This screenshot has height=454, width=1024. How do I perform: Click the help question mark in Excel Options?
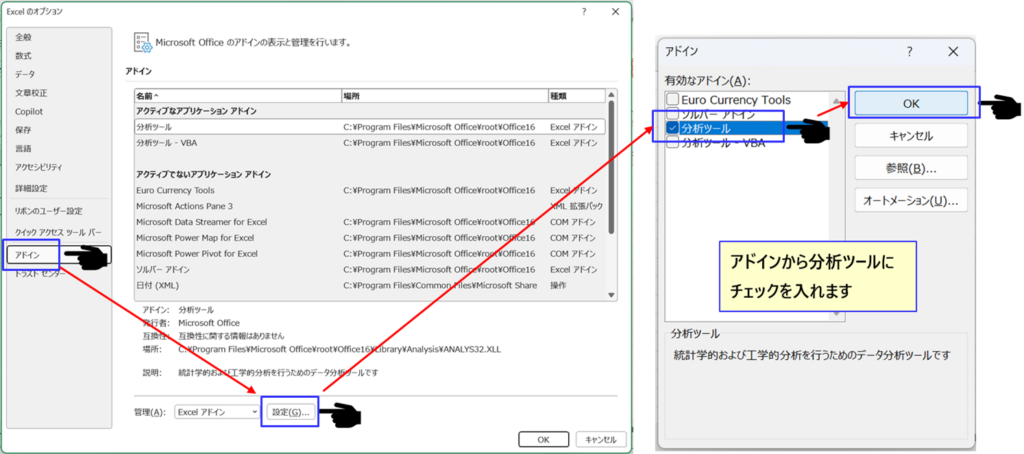click(x=584, y=10)
